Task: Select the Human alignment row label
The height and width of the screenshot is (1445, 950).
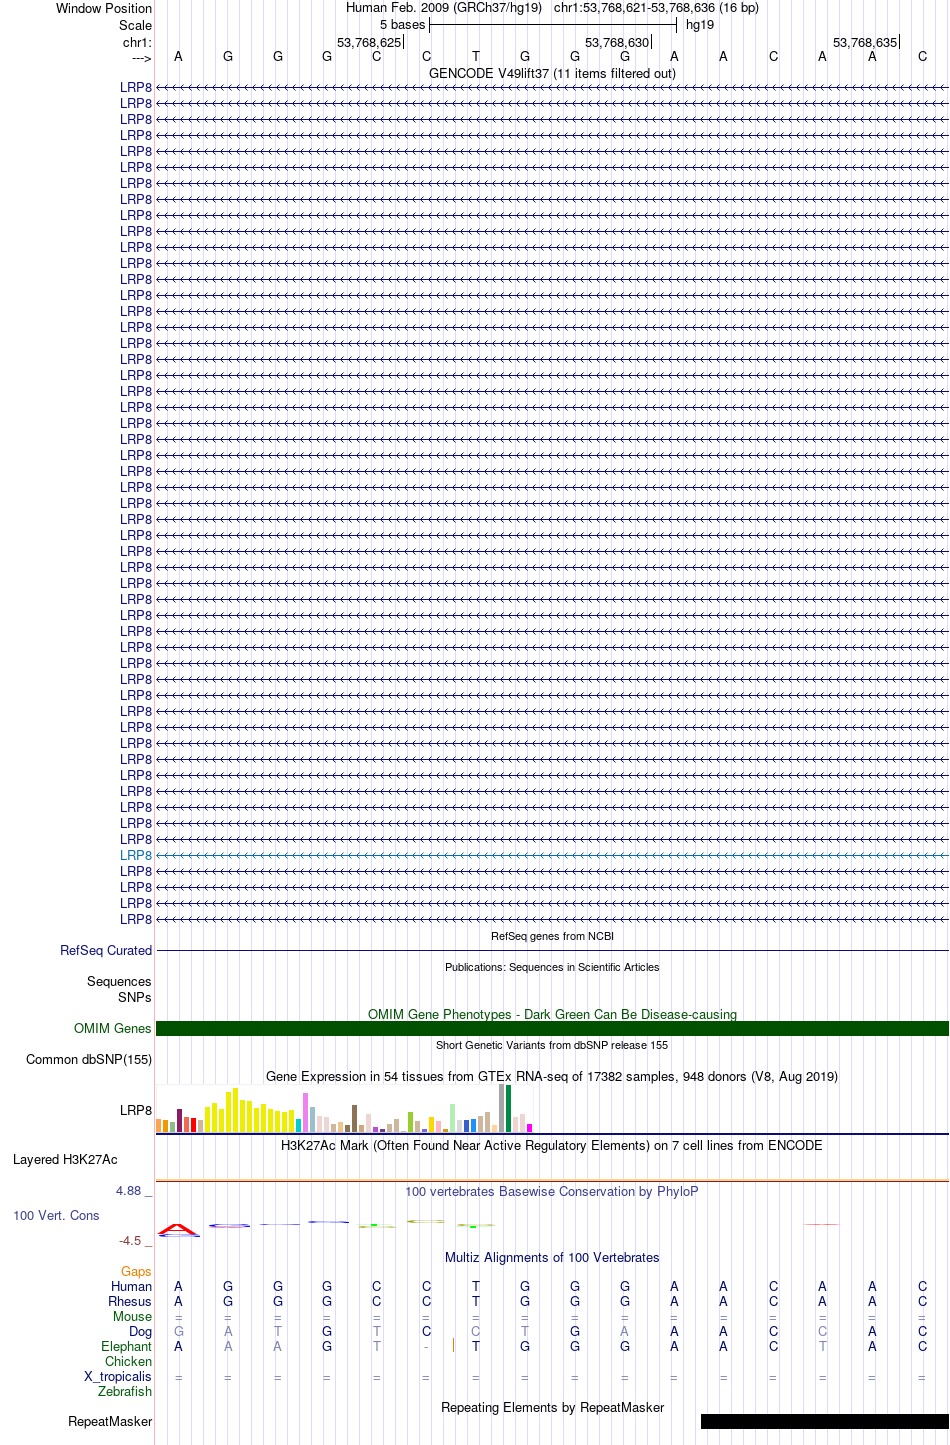Action: point(131,1286)
